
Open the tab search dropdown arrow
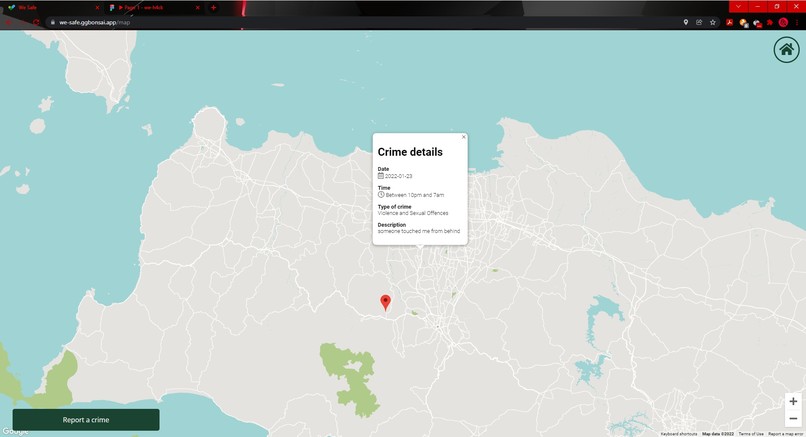738,6
